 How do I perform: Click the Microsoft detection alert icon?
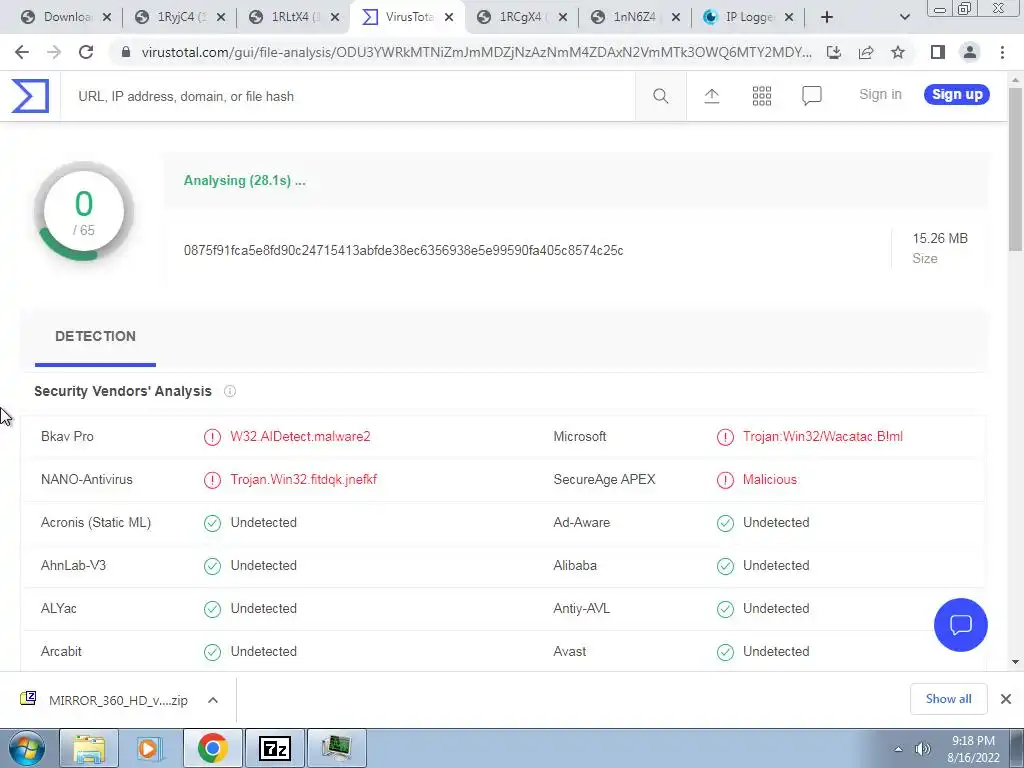point(725,437)
